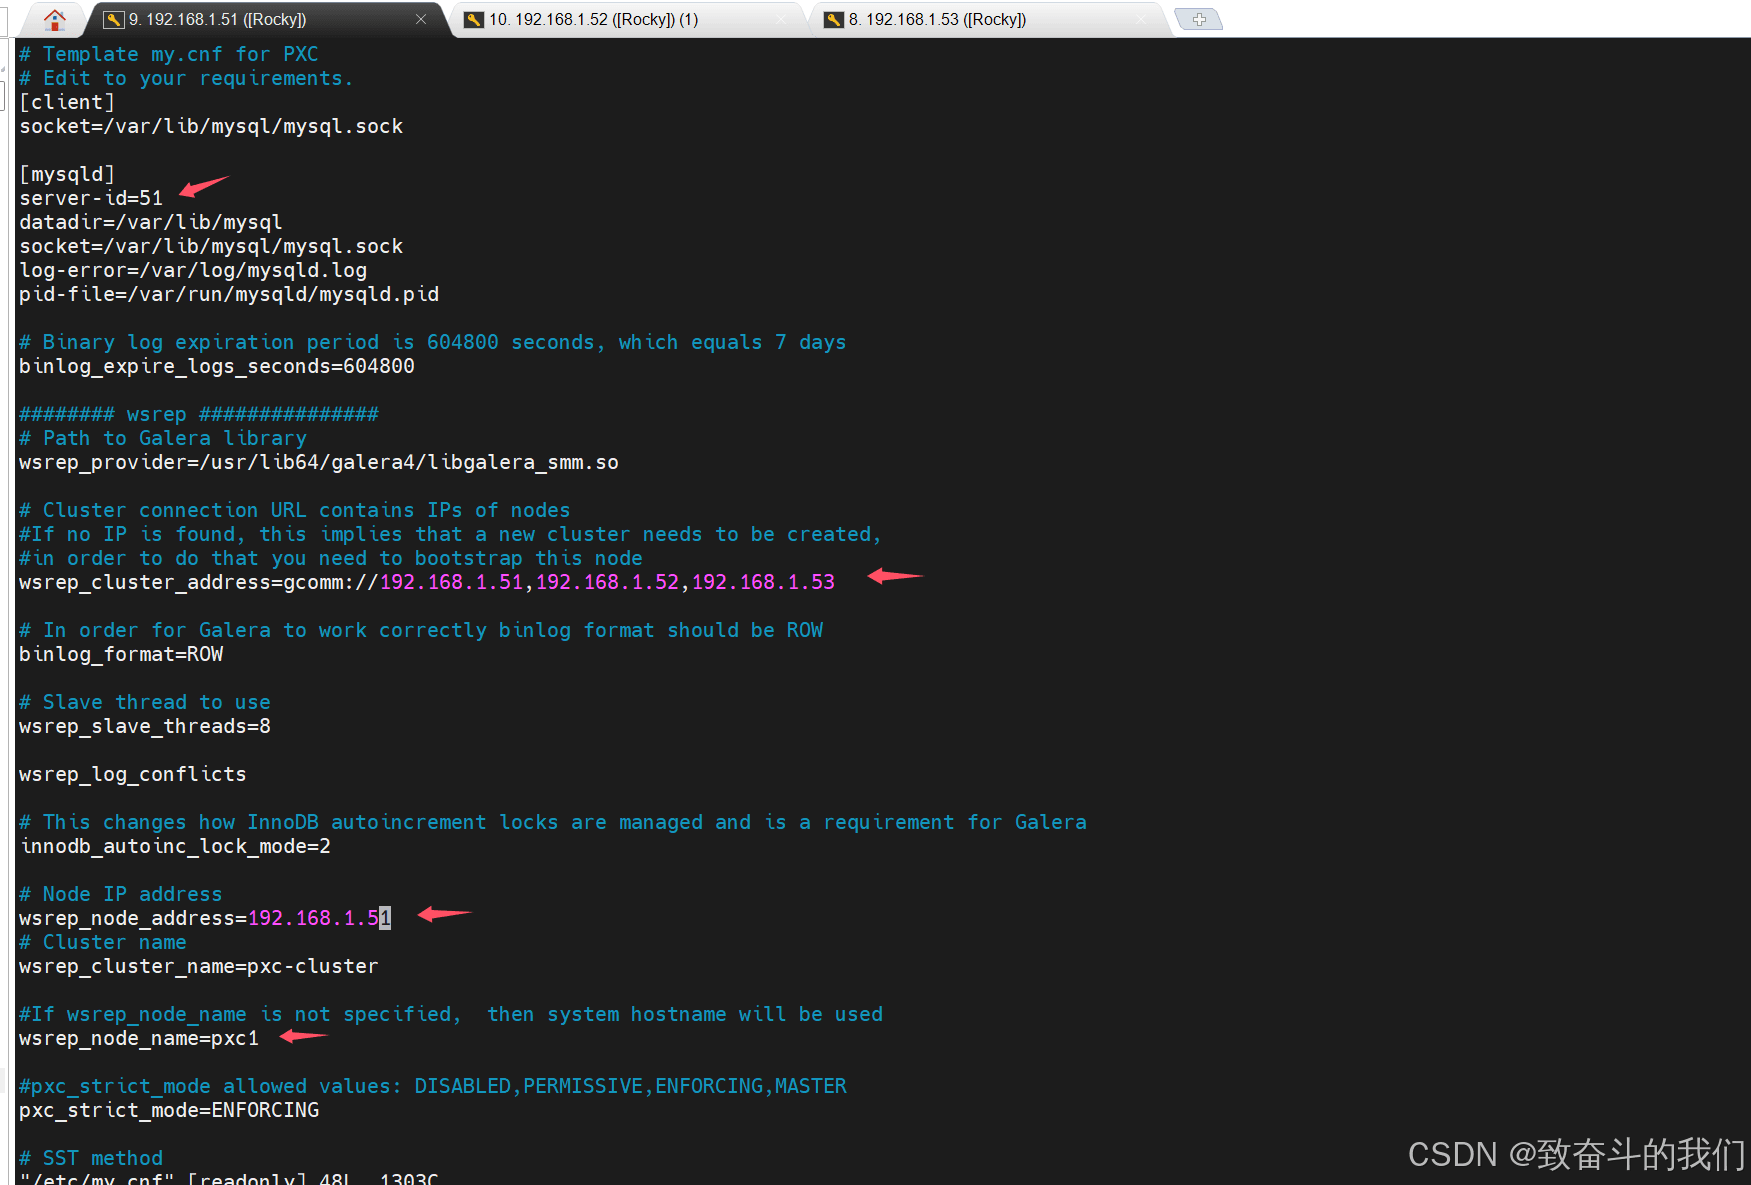
Task: Click the server-id=51 line
Action: [91, 198]
